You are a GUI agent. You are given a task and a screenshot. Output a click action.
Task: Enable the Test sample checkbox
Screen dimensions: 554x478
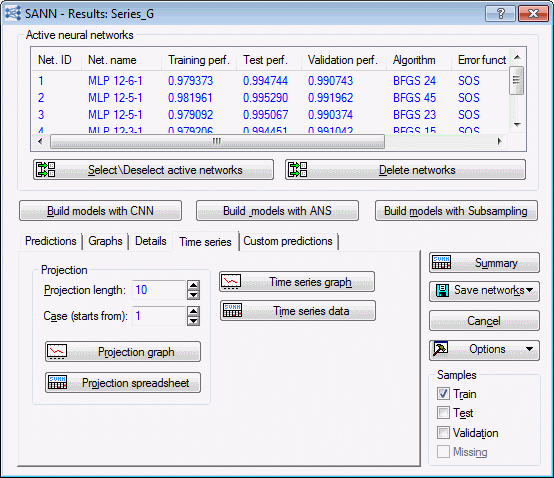tap(443, 412)
